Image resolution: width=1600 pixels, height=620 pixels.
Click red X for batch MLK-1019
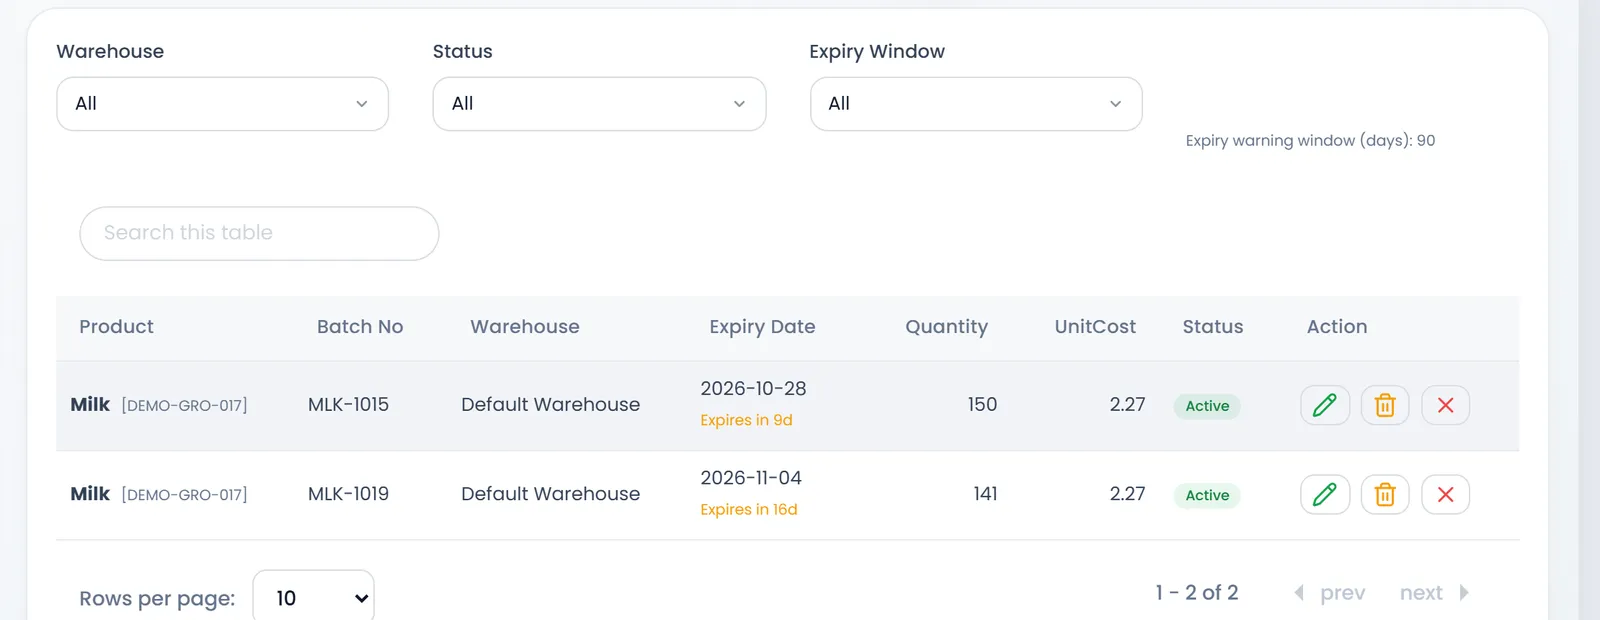pyautogui.click(x=1445, y=494)
